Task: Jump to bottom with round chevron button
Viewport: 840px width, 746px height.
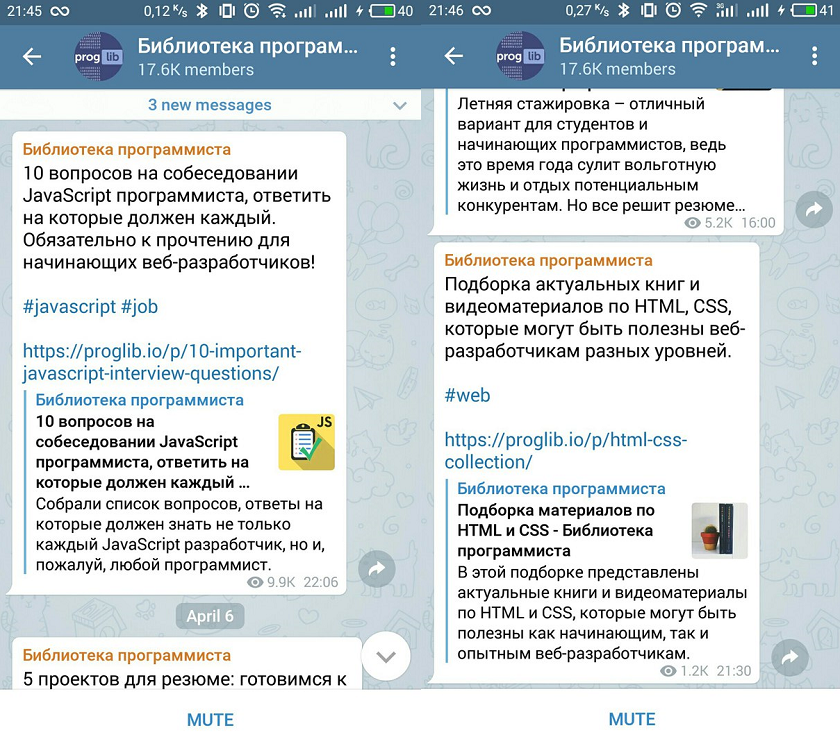Action: click(386, 657)
